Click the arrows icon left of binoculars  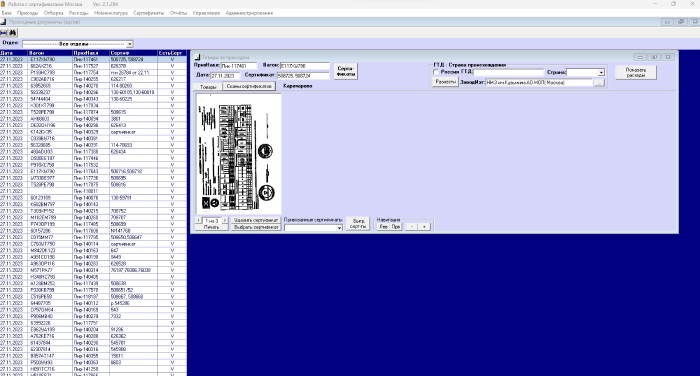pos(4,33)
